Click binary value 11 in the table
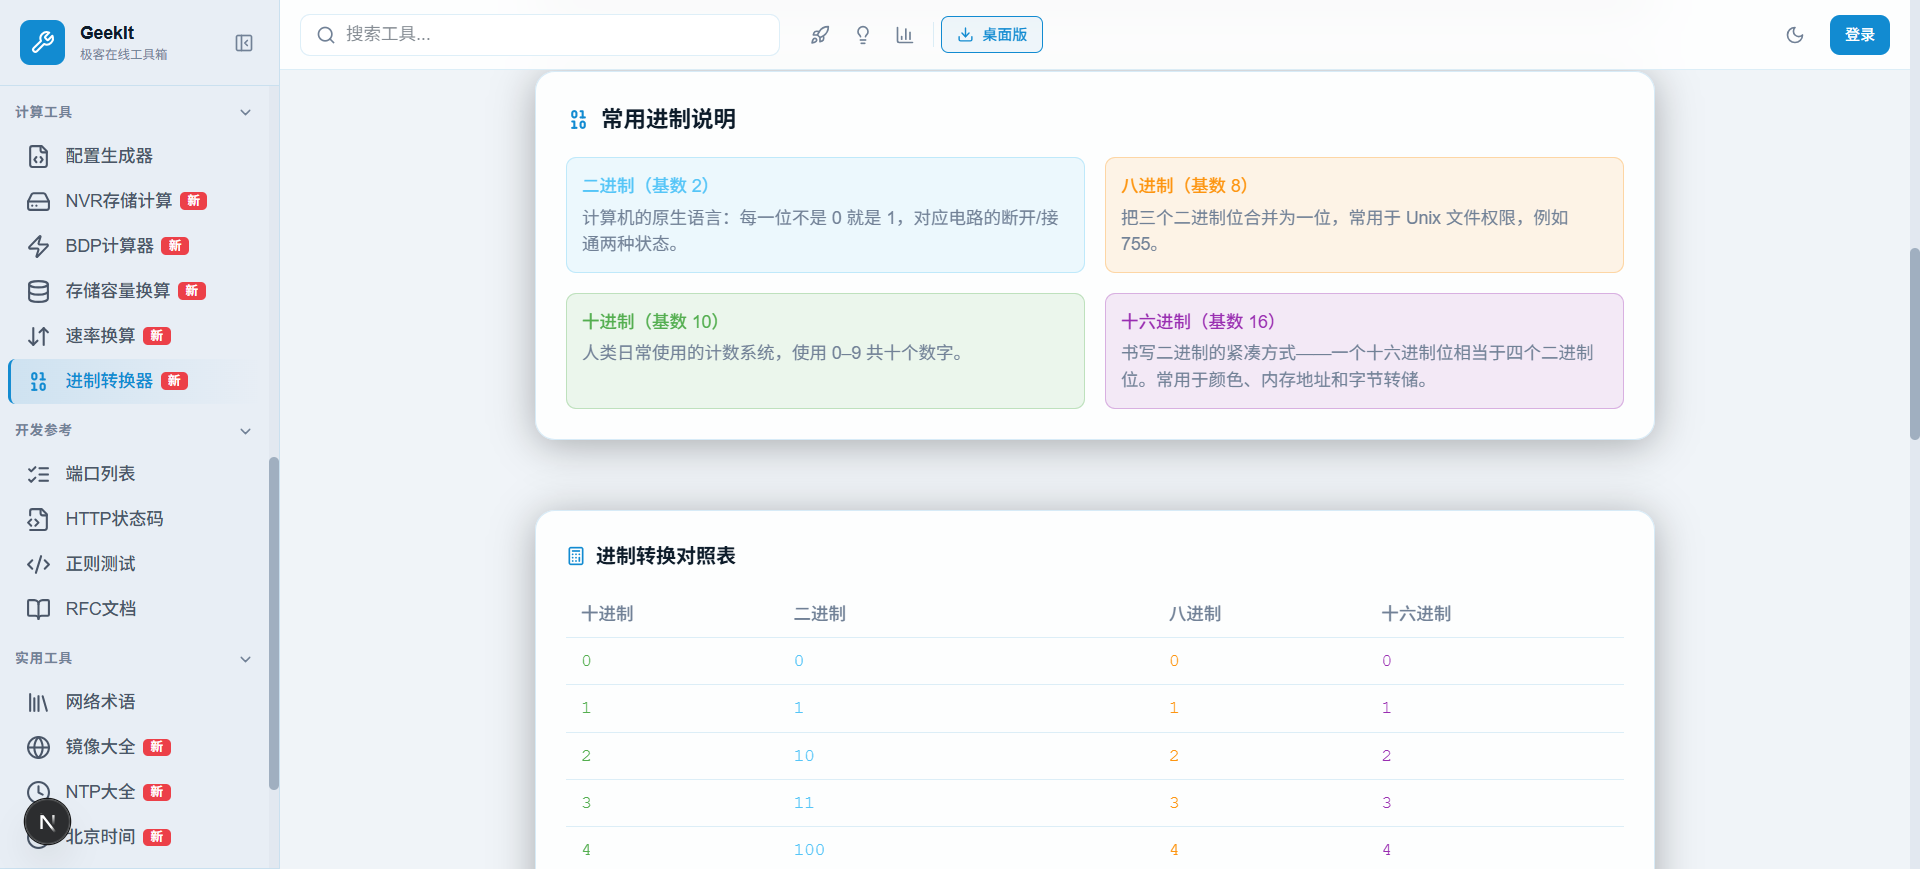The image size is (1920, 869). tap(804, 803)
